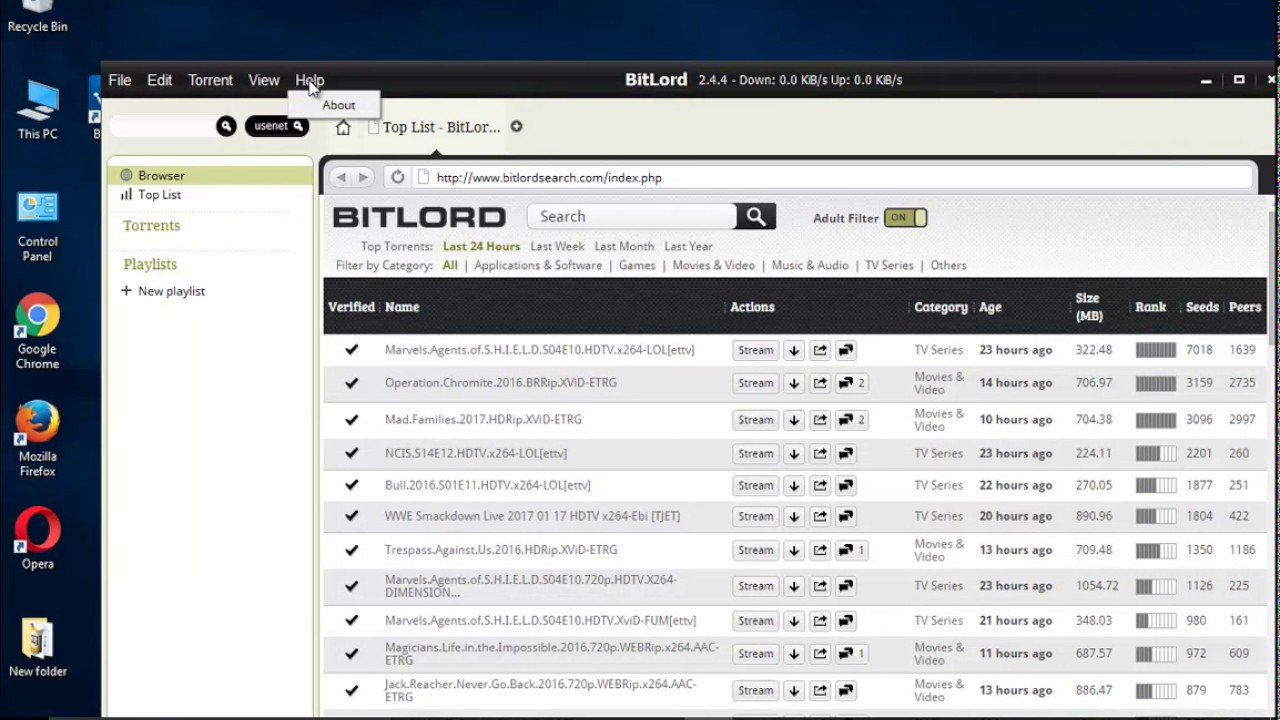This screenshot has height=720, width=1280.
Task: Download Marvels.Agents 720p DIMENSION torrent icon
Action: [794, 586]
